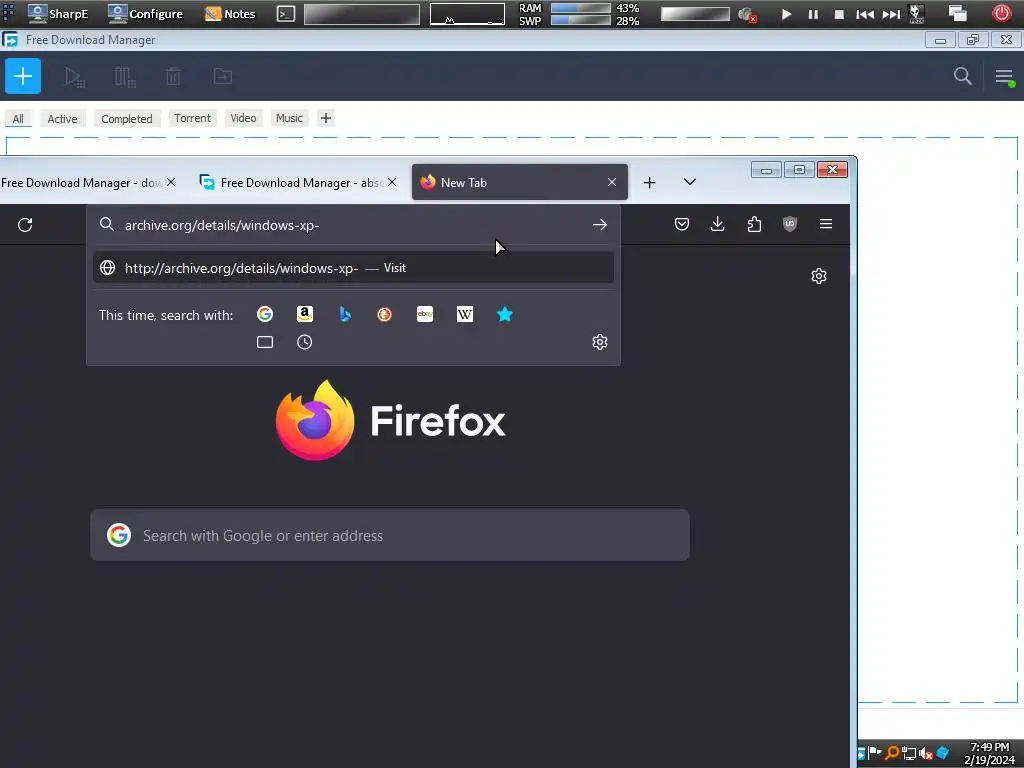
Task: Click the pause all downloads icon
Action: (125, 77)
